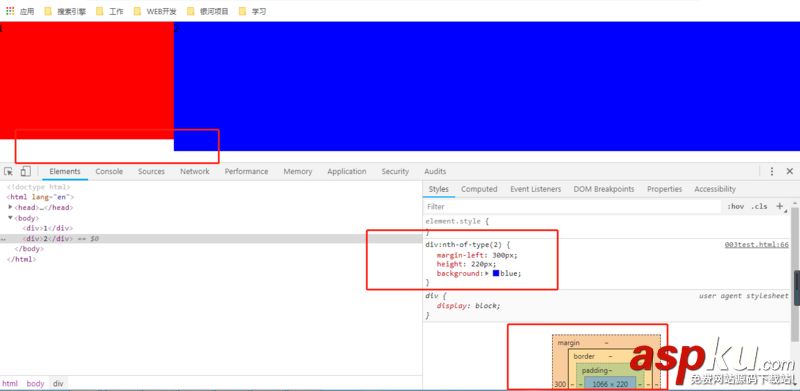Expand the head element node

tap(10, 207)
